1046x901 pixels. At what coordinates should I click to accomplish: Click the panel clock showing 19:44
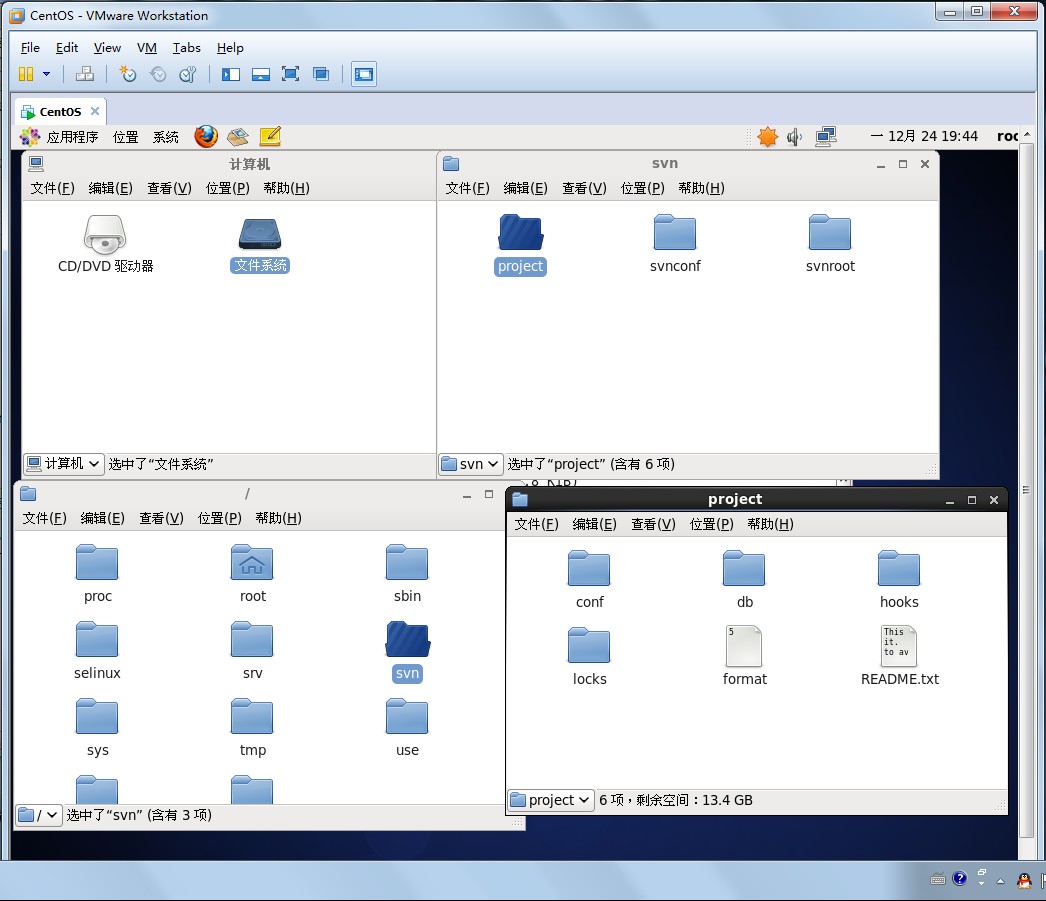[924, 136]
